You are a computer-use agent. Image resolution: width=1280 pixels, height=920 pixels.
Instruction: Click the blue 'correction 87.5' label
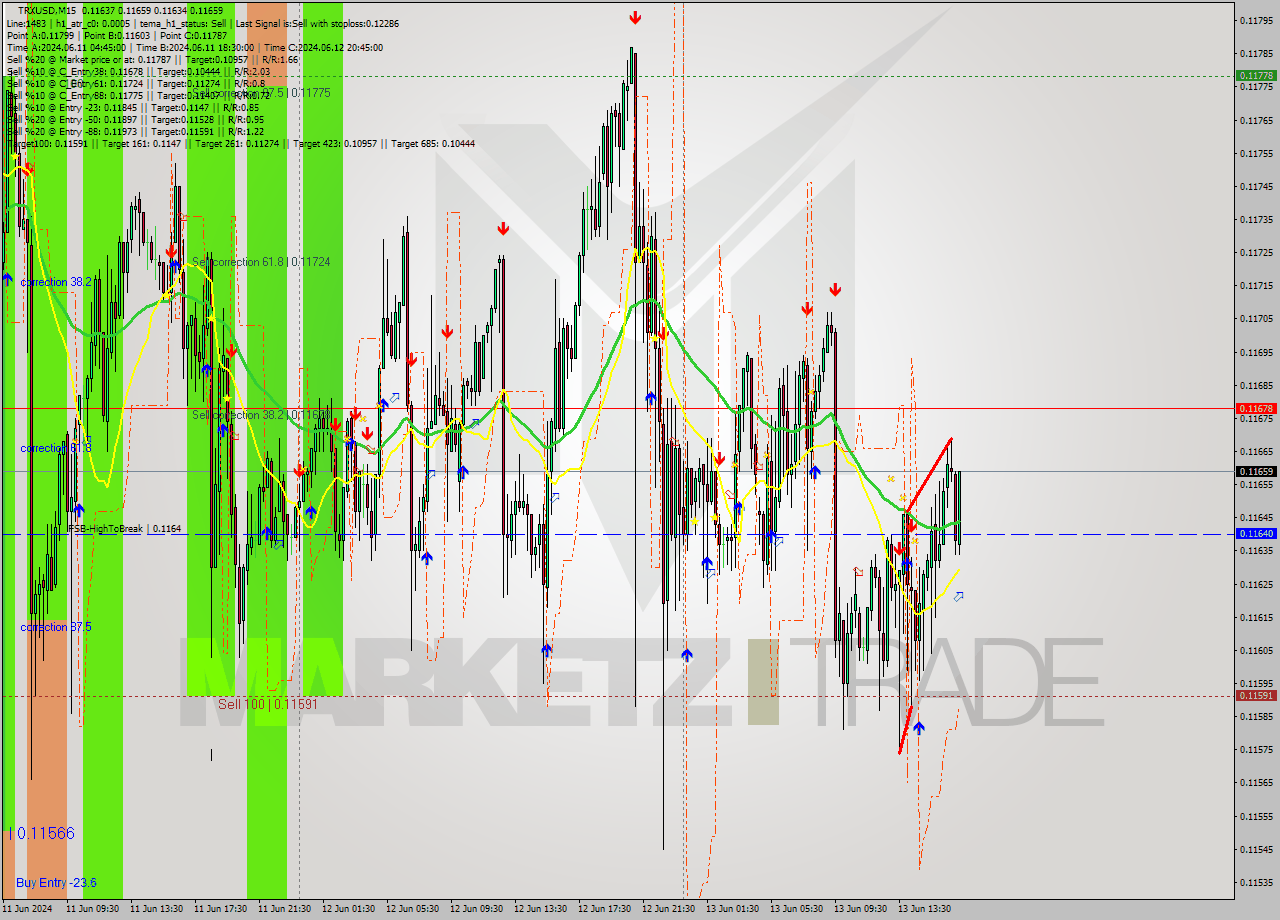(x=56, y=627)
